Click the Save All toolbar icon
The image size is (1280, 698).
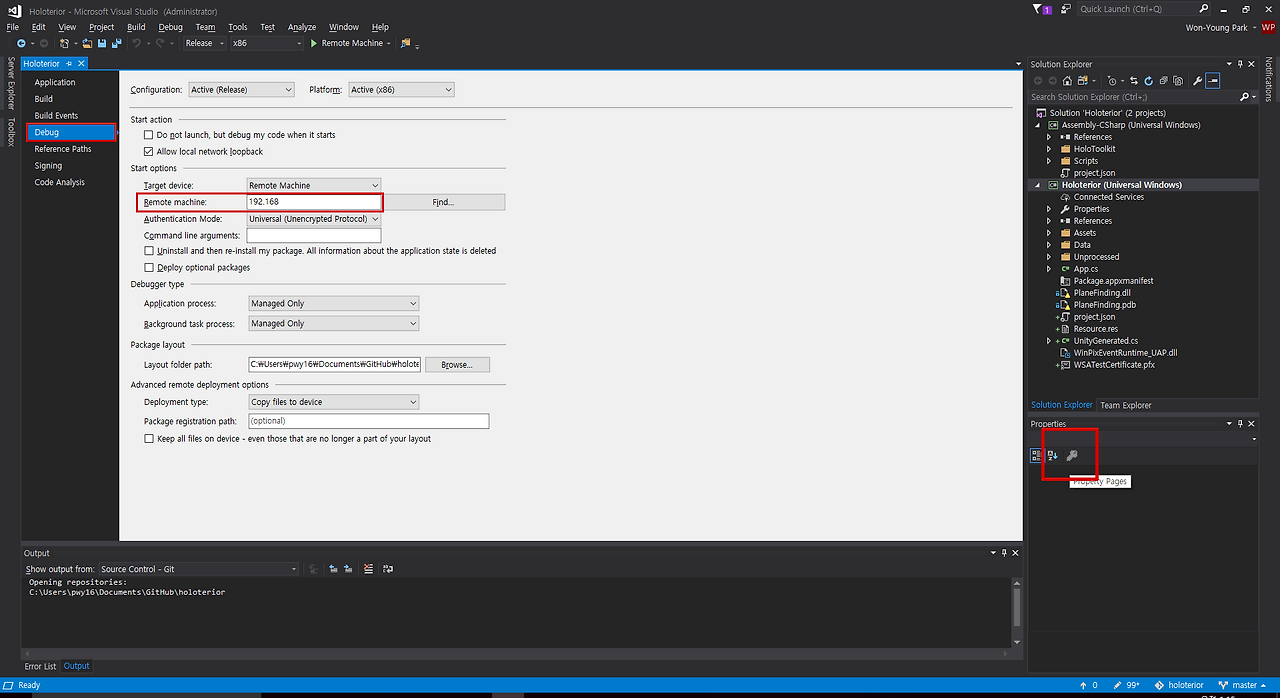point(116,43)
